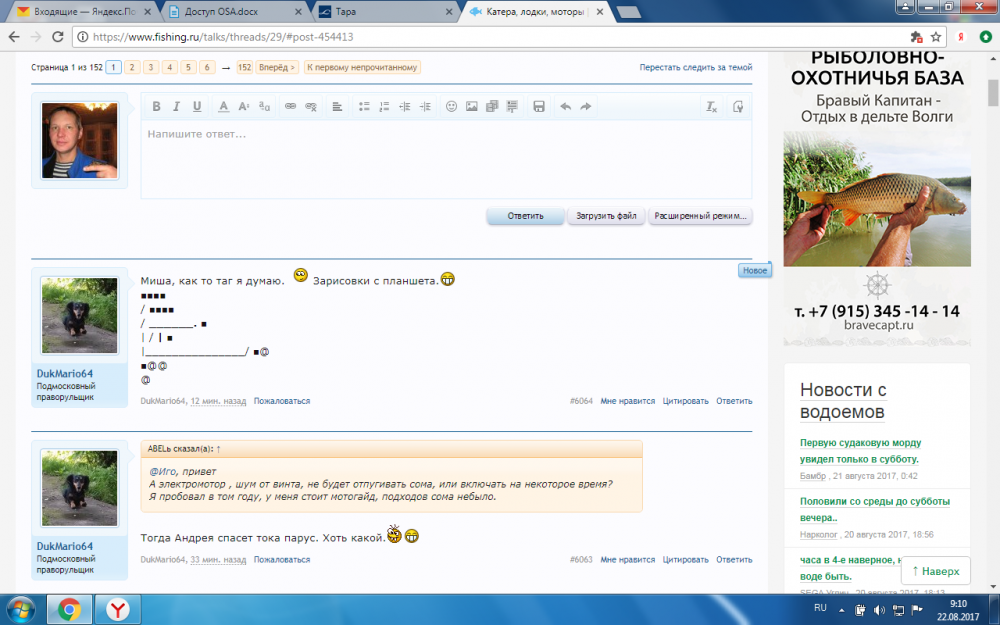This screenshot has height=625, width=1000.
Task: Click into the Напишите ответ text field
Action: [x=446, y=160]
